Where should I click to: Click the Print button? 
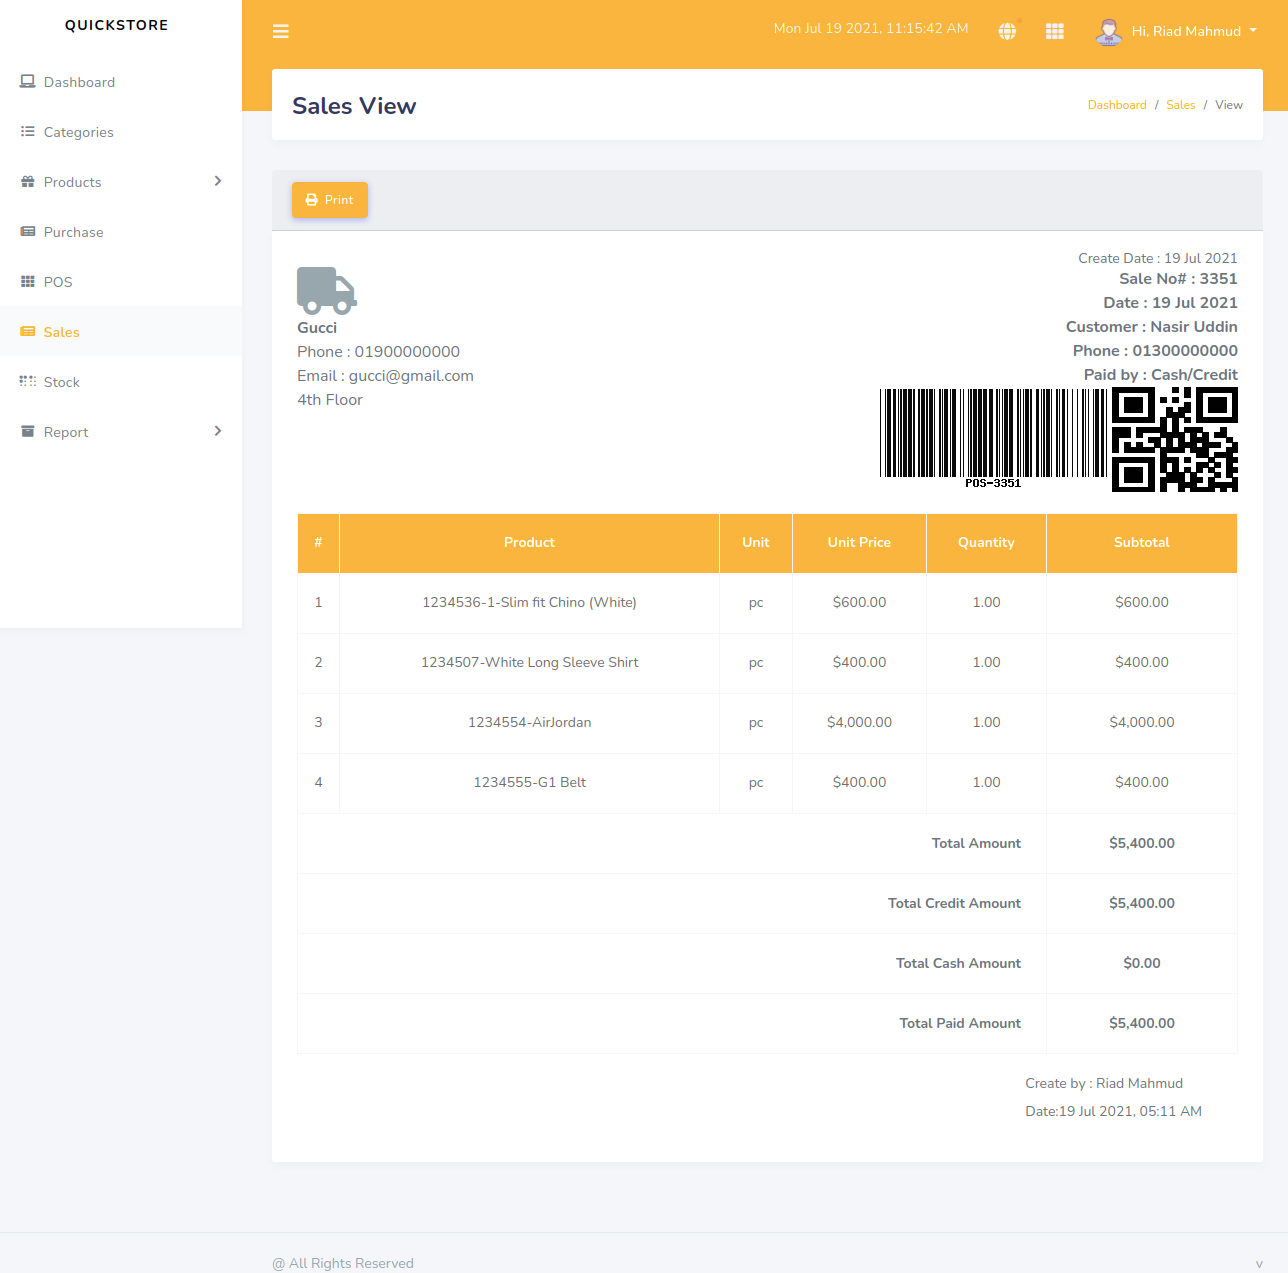tap(330, 200)
